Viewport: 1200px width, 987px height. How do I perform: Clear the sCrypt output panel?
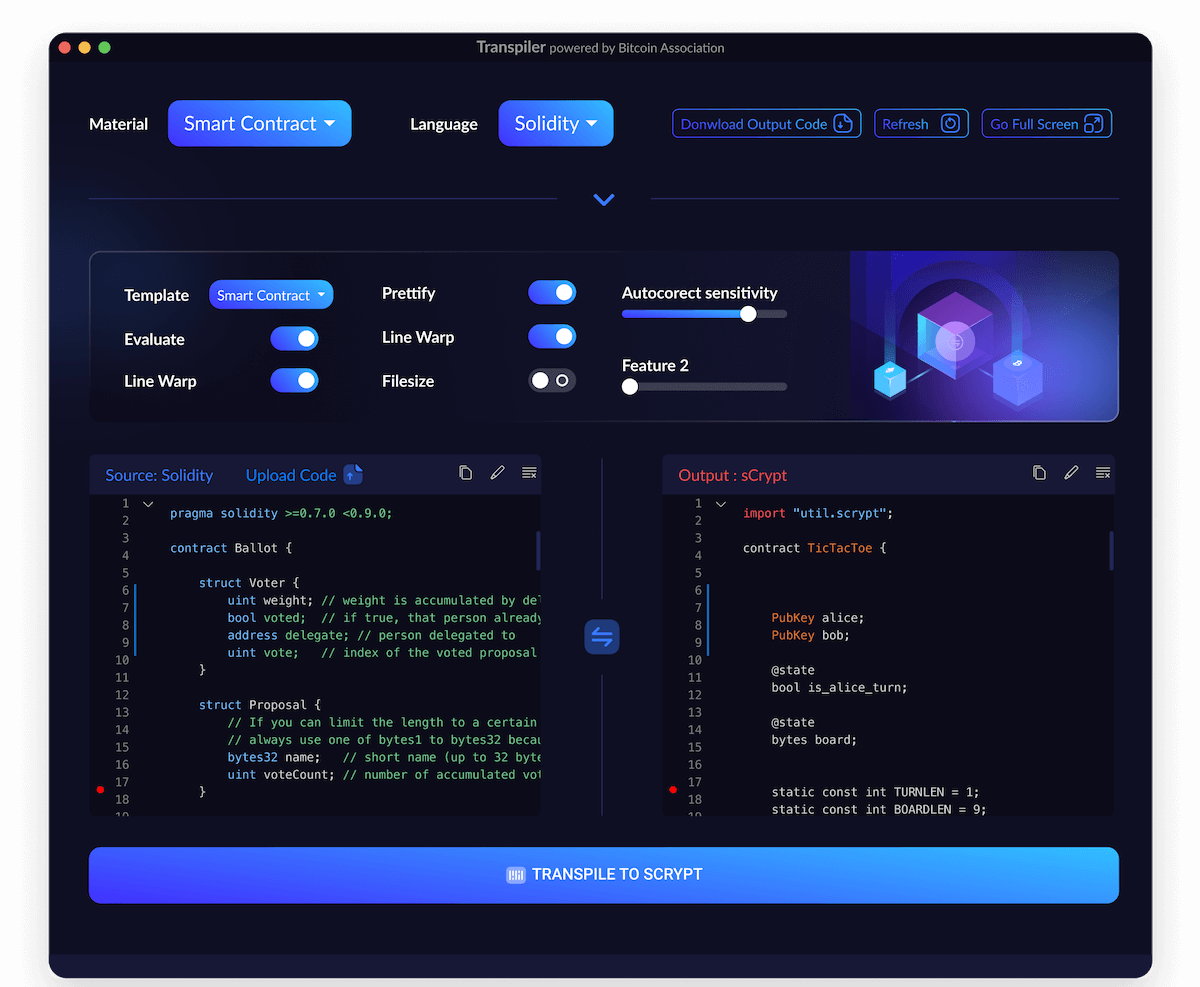[x=1103, y=473]
